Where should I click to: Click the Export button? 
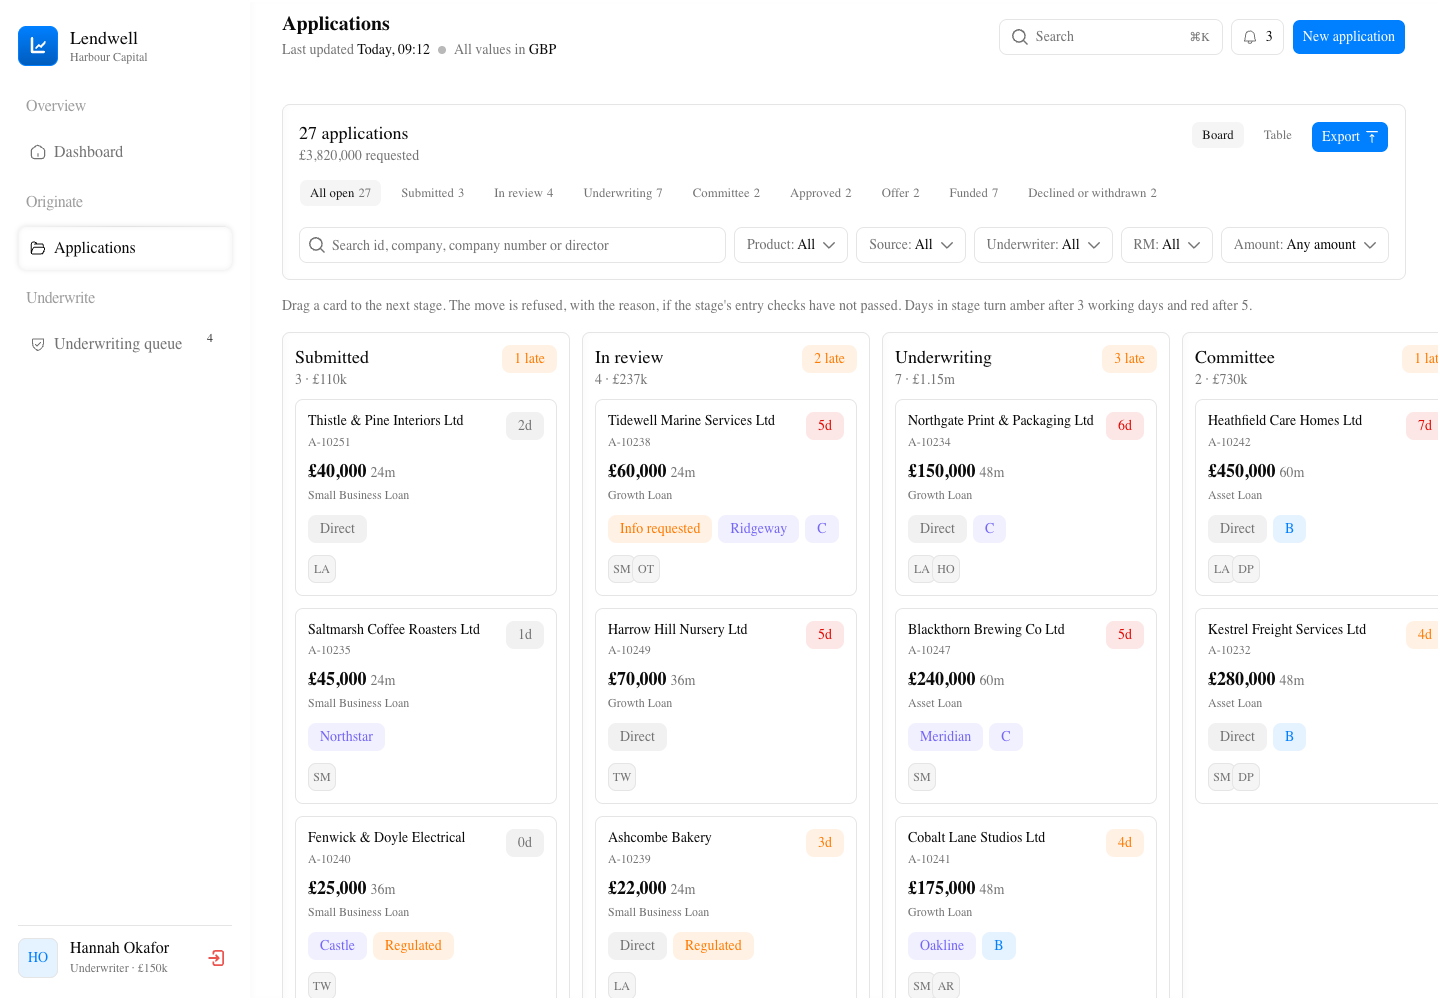tap(1350, 137)
